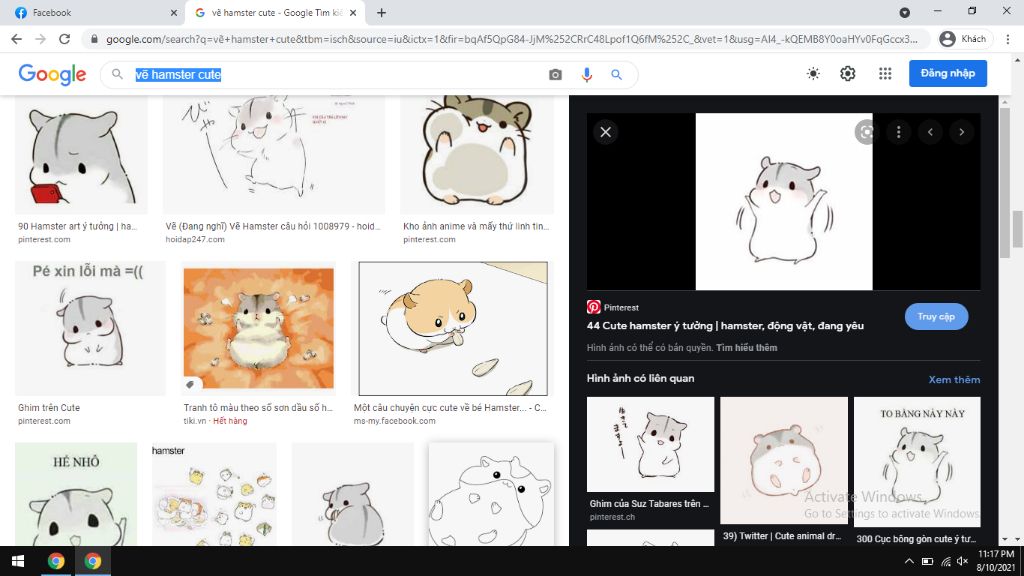Open the 44 Cute hamster ý tưởng title

pos(725,325)
